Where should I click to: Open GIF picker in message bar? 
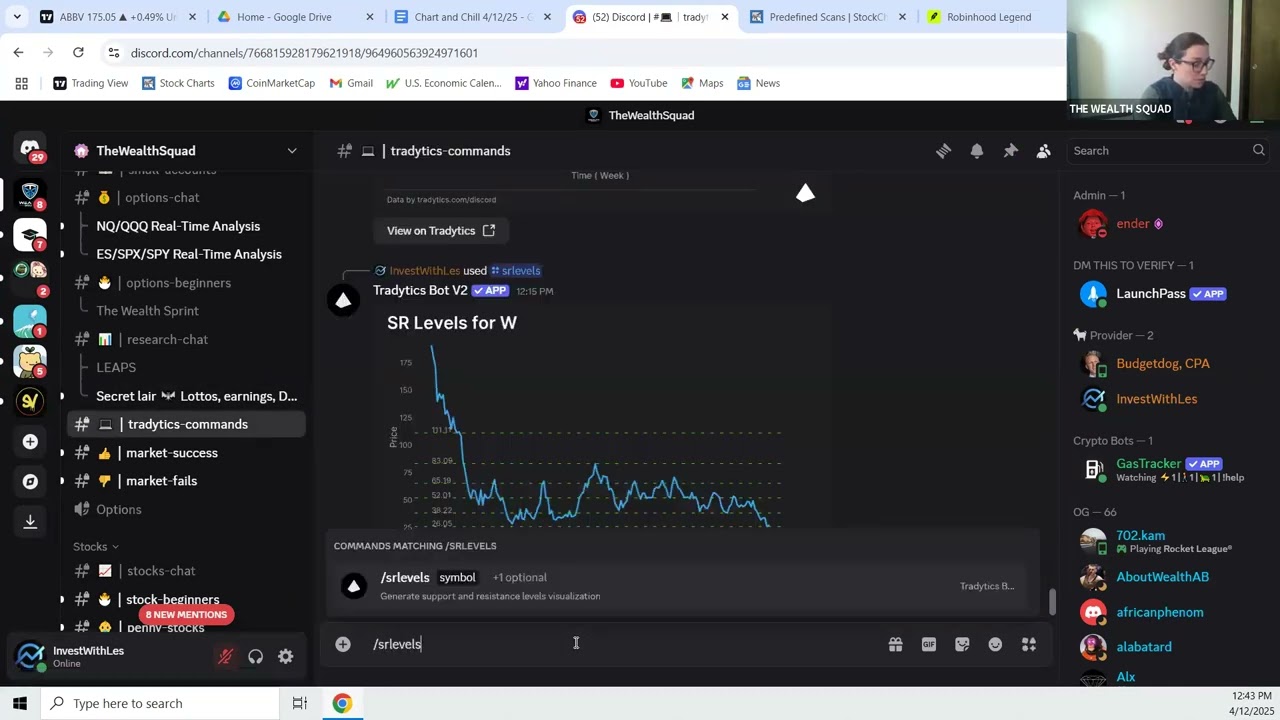coord(929,645)
